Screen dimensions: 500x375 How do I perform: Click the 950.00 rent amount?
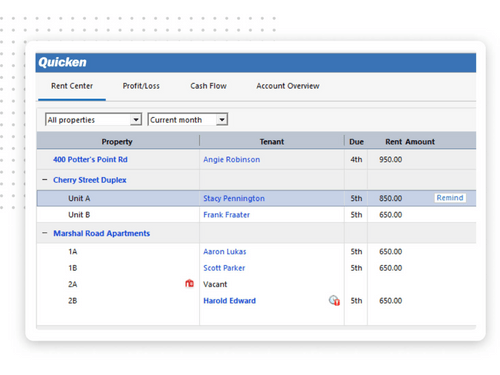tap(390, 159)
